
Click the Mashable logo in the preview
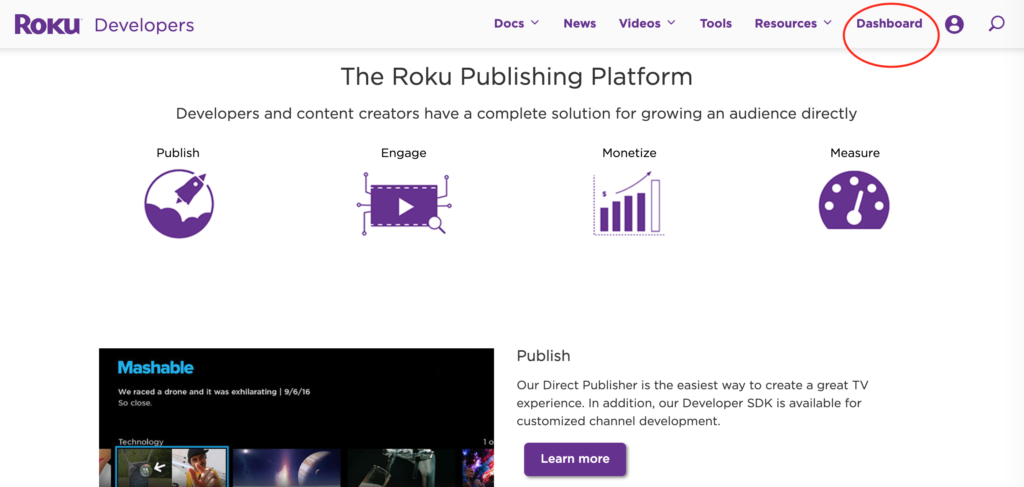155,368
